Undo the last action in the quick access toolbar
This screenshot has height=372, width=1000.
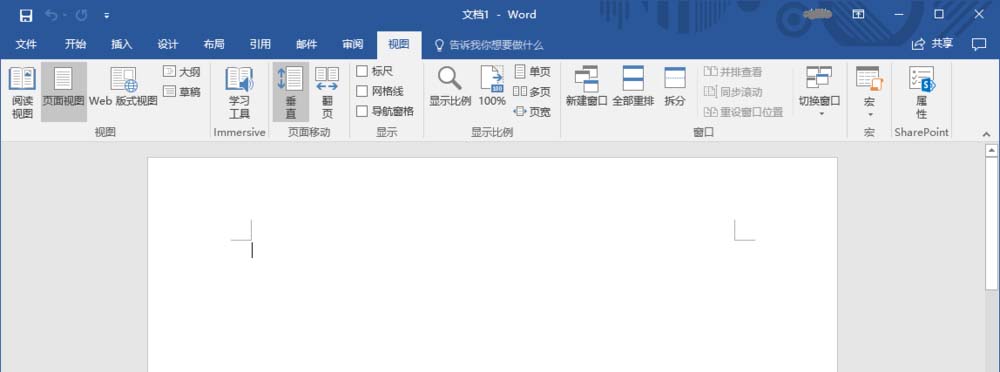51,15
